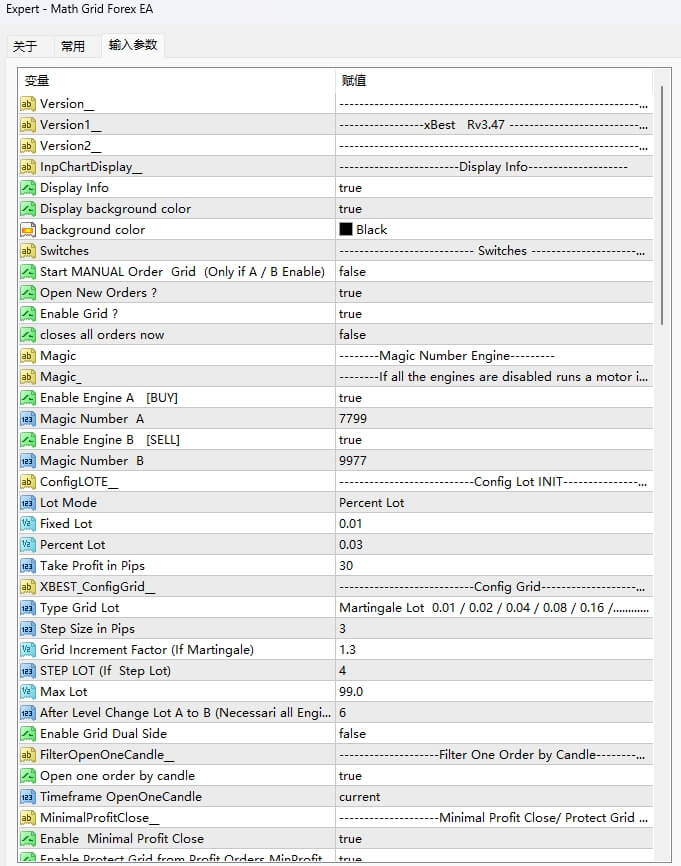Click the vertical scrollbar thumb
Screen dimensions: 681x866
[x=661, y=204]
